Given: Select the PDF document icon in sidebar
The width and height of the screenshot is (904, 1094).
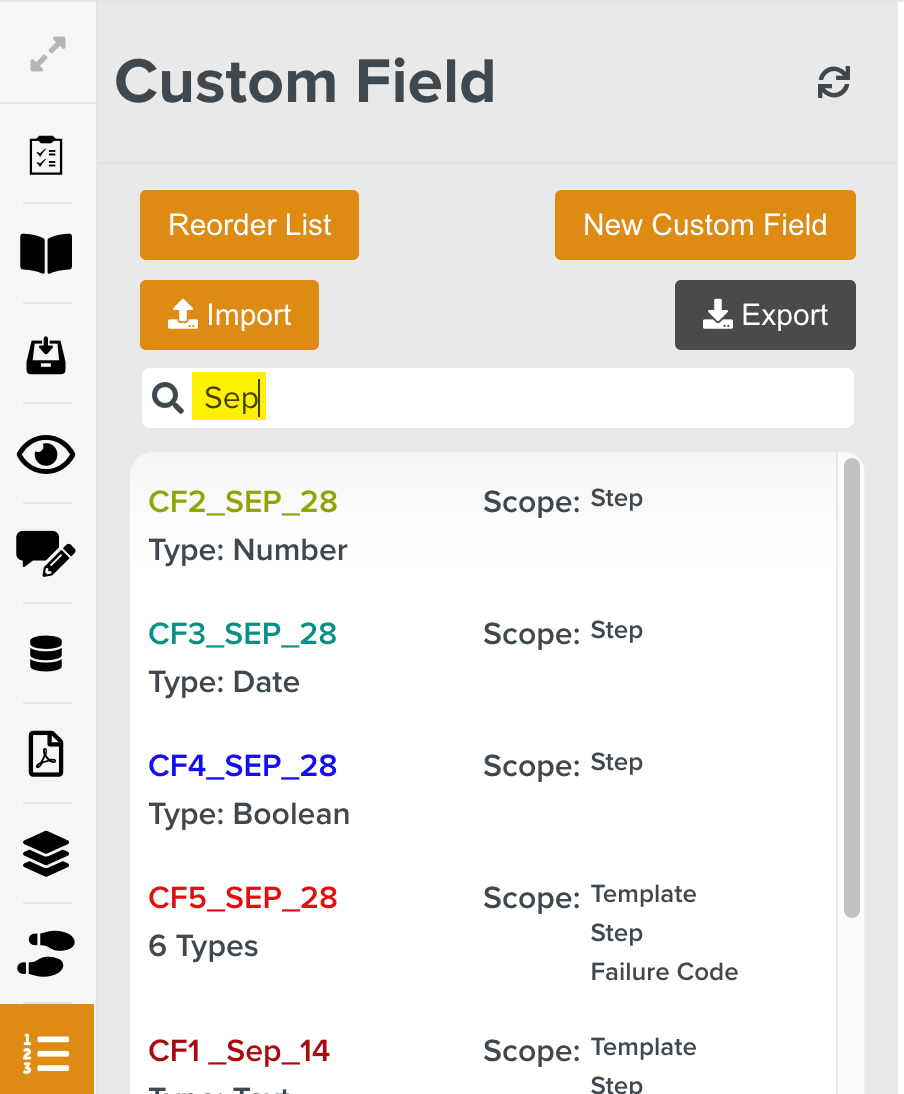Looking at the screenshot, I should [46, 753].
